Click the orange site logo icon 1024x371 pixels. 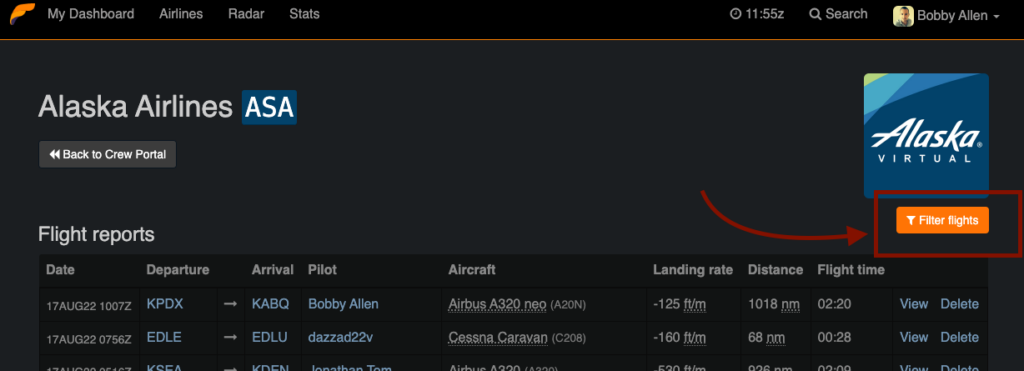tap(22, 14)
